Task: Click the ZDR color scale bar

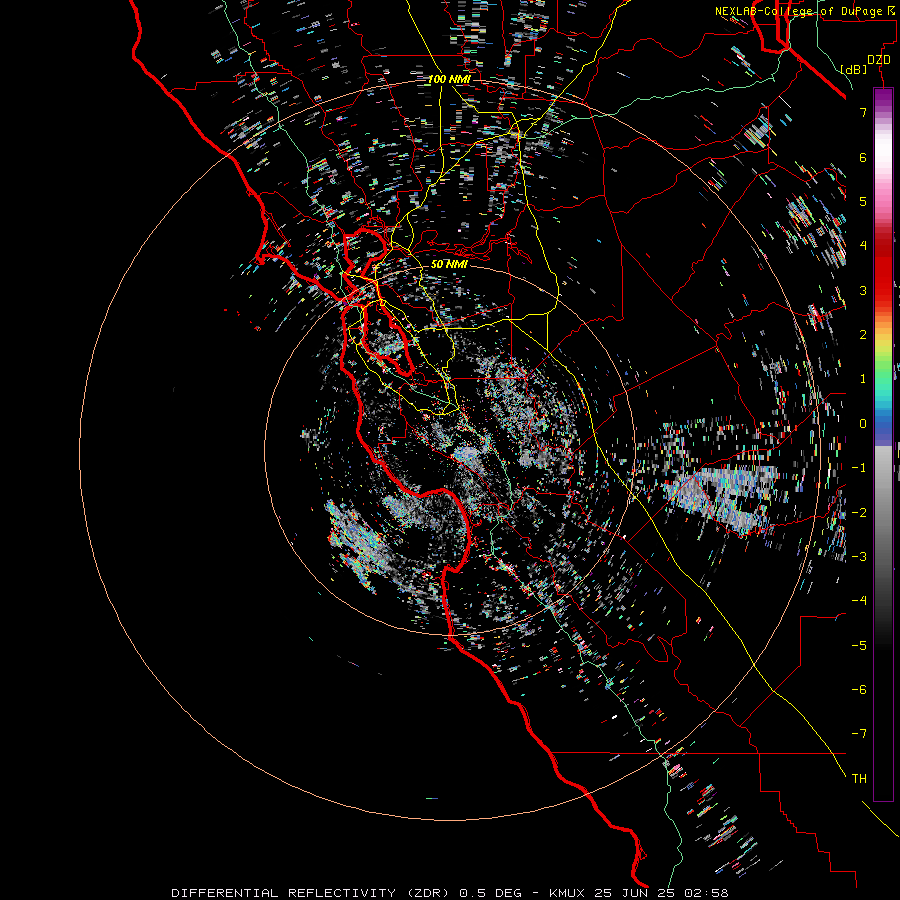Action: (883, 444)
